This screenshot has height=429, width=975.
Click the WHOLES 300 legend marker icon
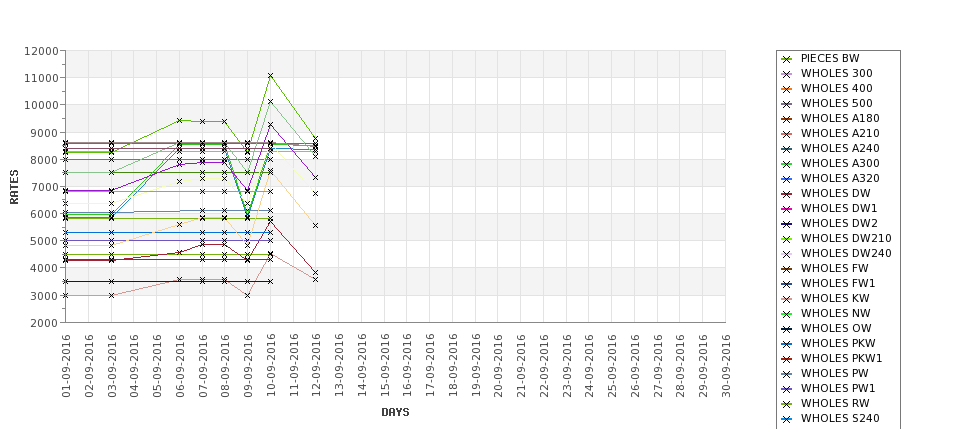[x=787, y=74]
